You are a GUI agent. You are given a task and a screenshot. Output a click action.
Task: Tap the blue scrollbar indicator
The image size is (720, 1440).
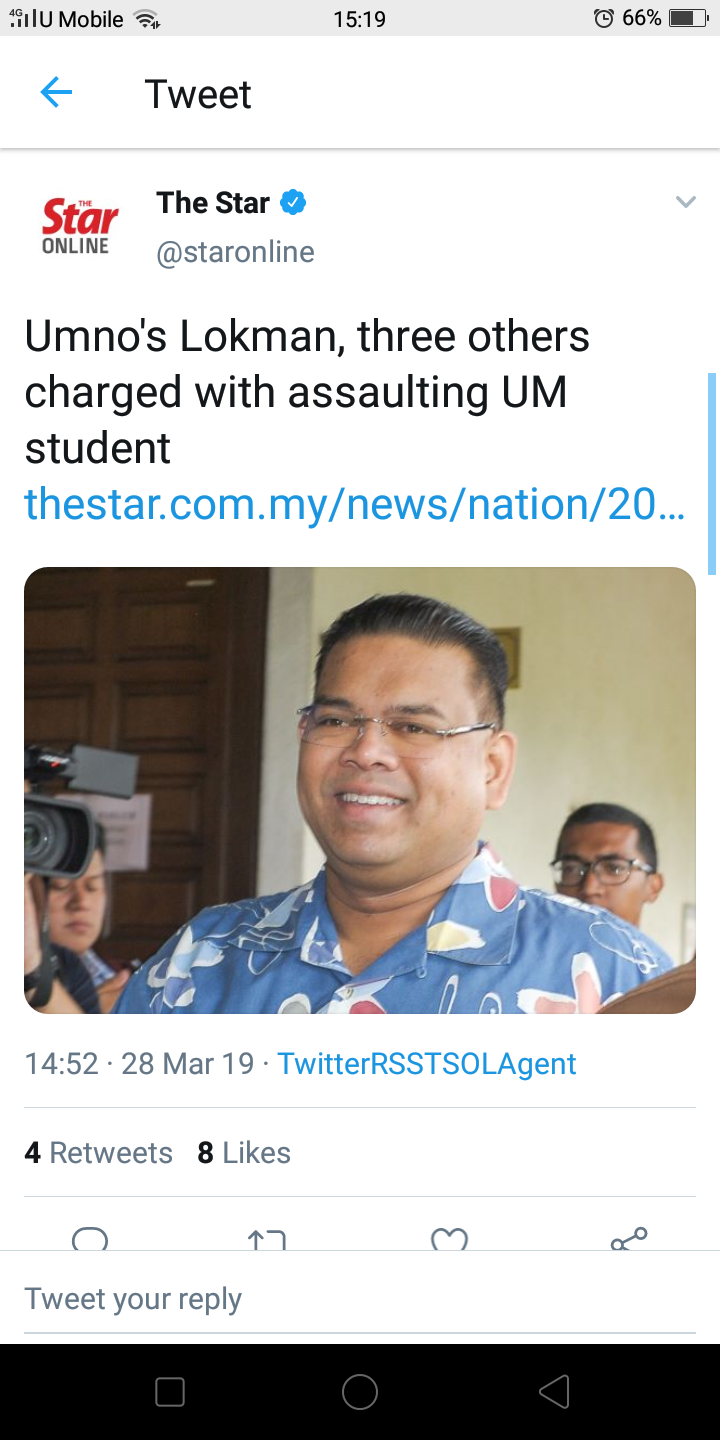(x=712, y=473)
